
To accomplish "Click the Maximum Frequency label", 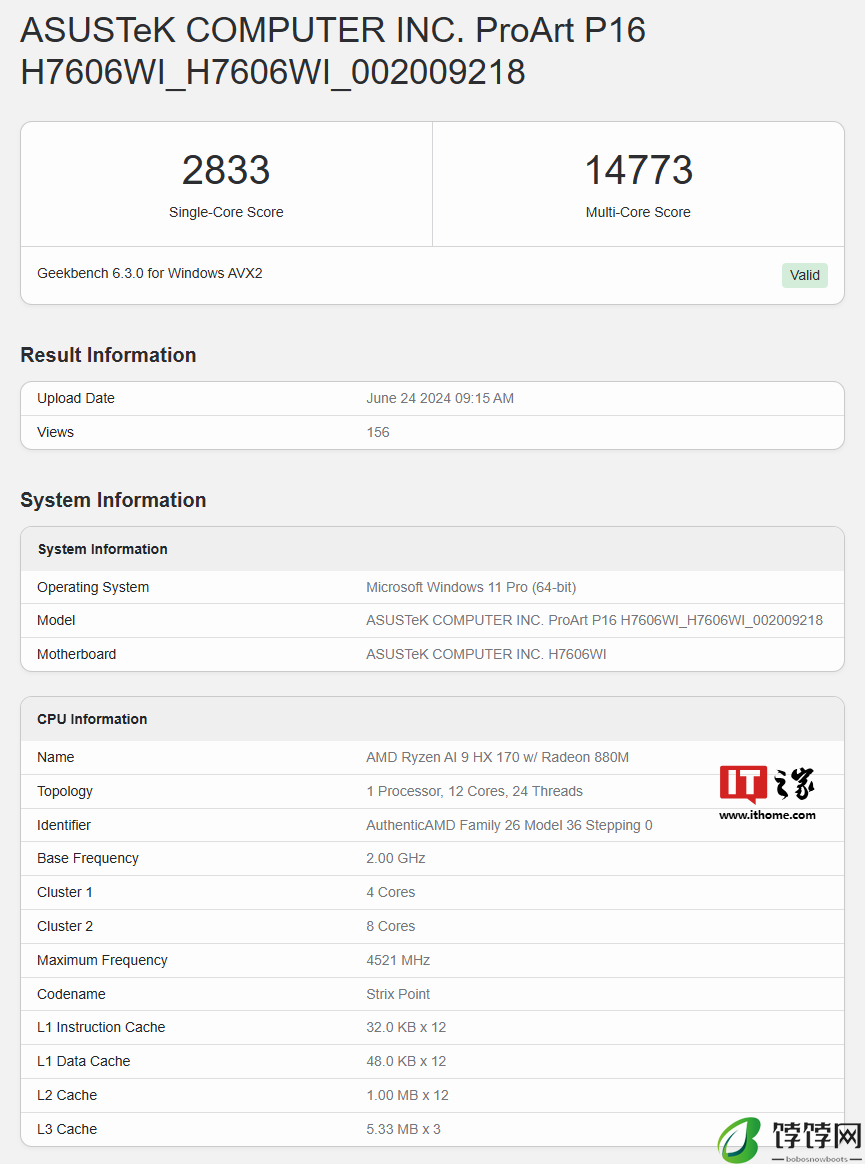I will click(102, 960).
